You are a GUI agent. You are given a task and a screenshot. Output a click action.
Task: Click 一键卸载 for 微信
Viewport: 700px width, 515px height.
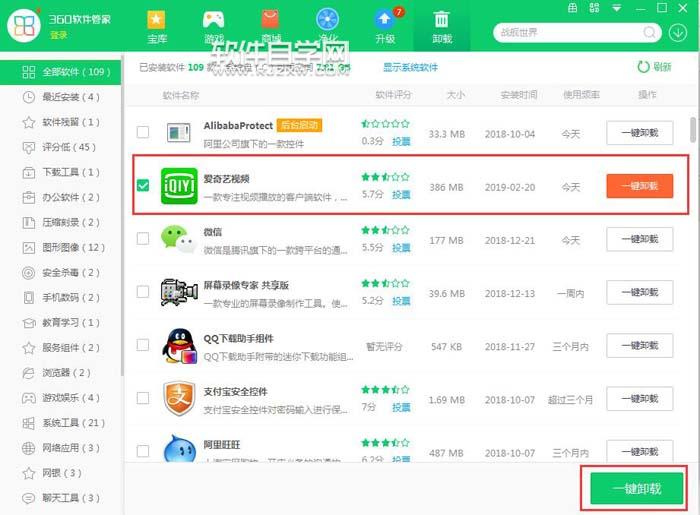(640, 239)
